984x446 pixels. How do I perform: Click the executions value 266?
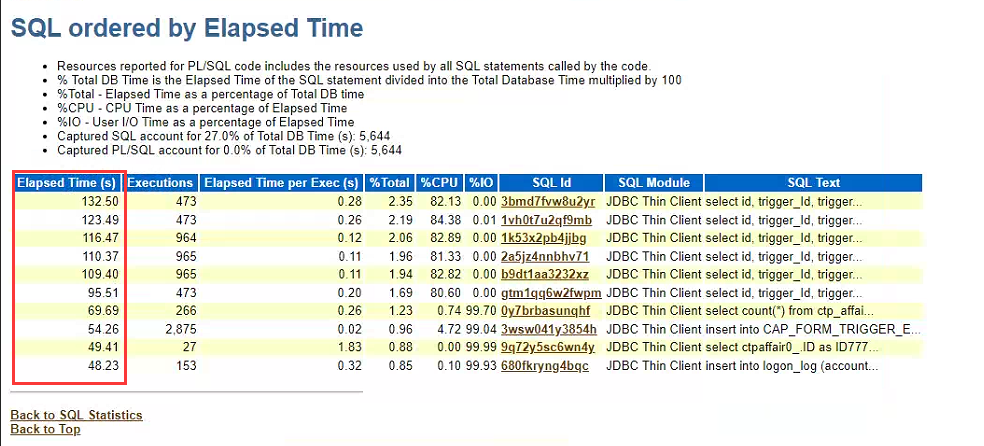click(x=186, y=311)
